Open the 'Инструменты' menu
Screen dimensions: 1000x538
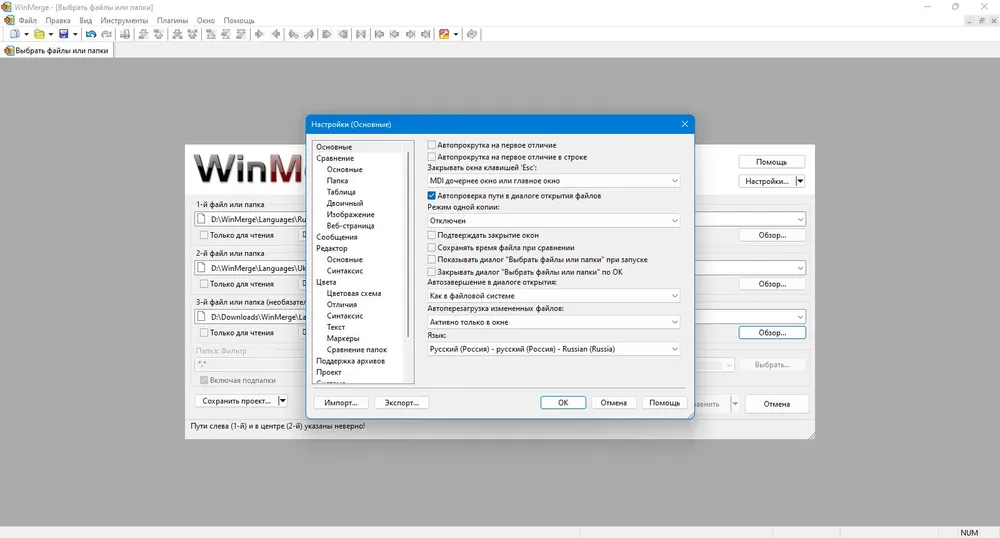[x=124, y=20]
